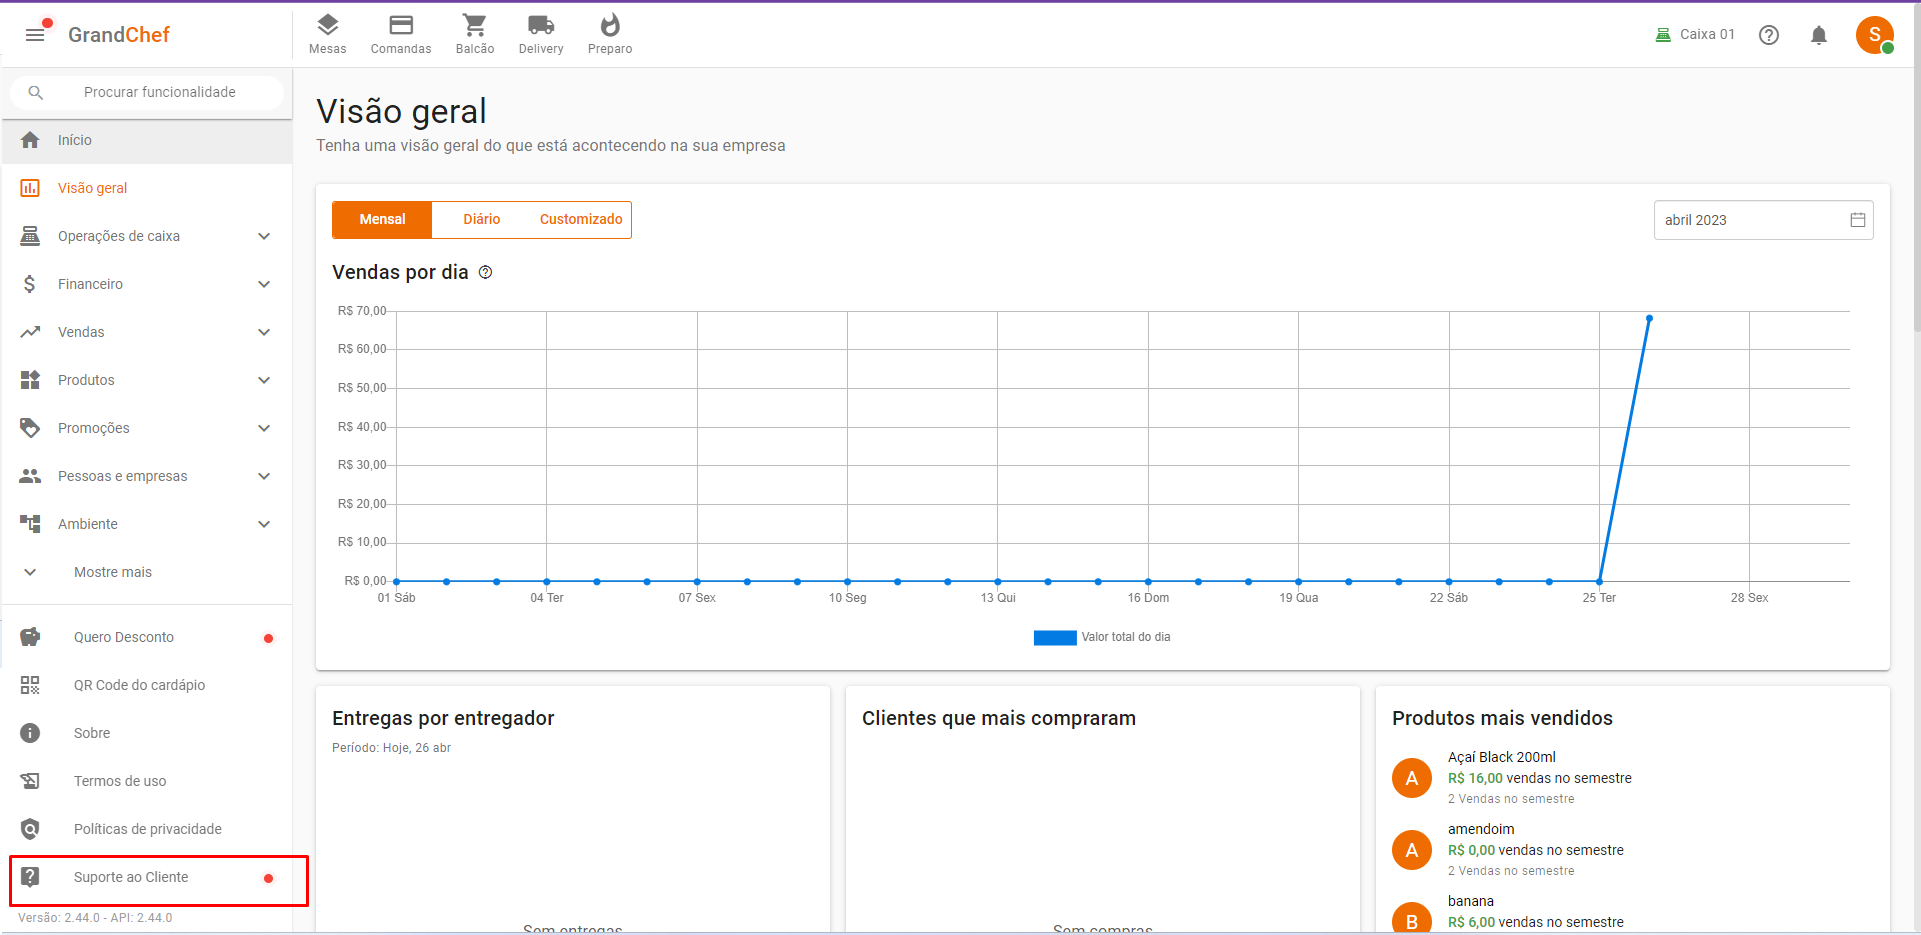Select the Customizado period option
Viewport: 1921px width, 935px height.
coord(581,220)
